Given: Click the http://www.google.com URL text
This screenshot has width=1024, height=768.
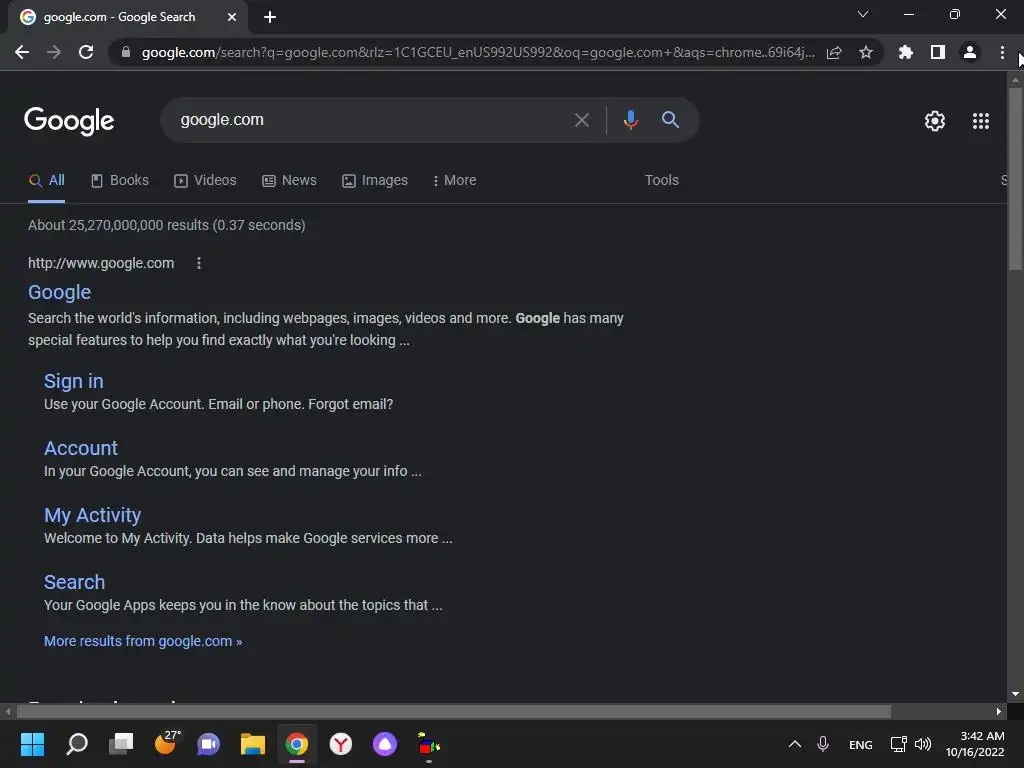Looking at the screenshot, I should [x=101, y=263].
